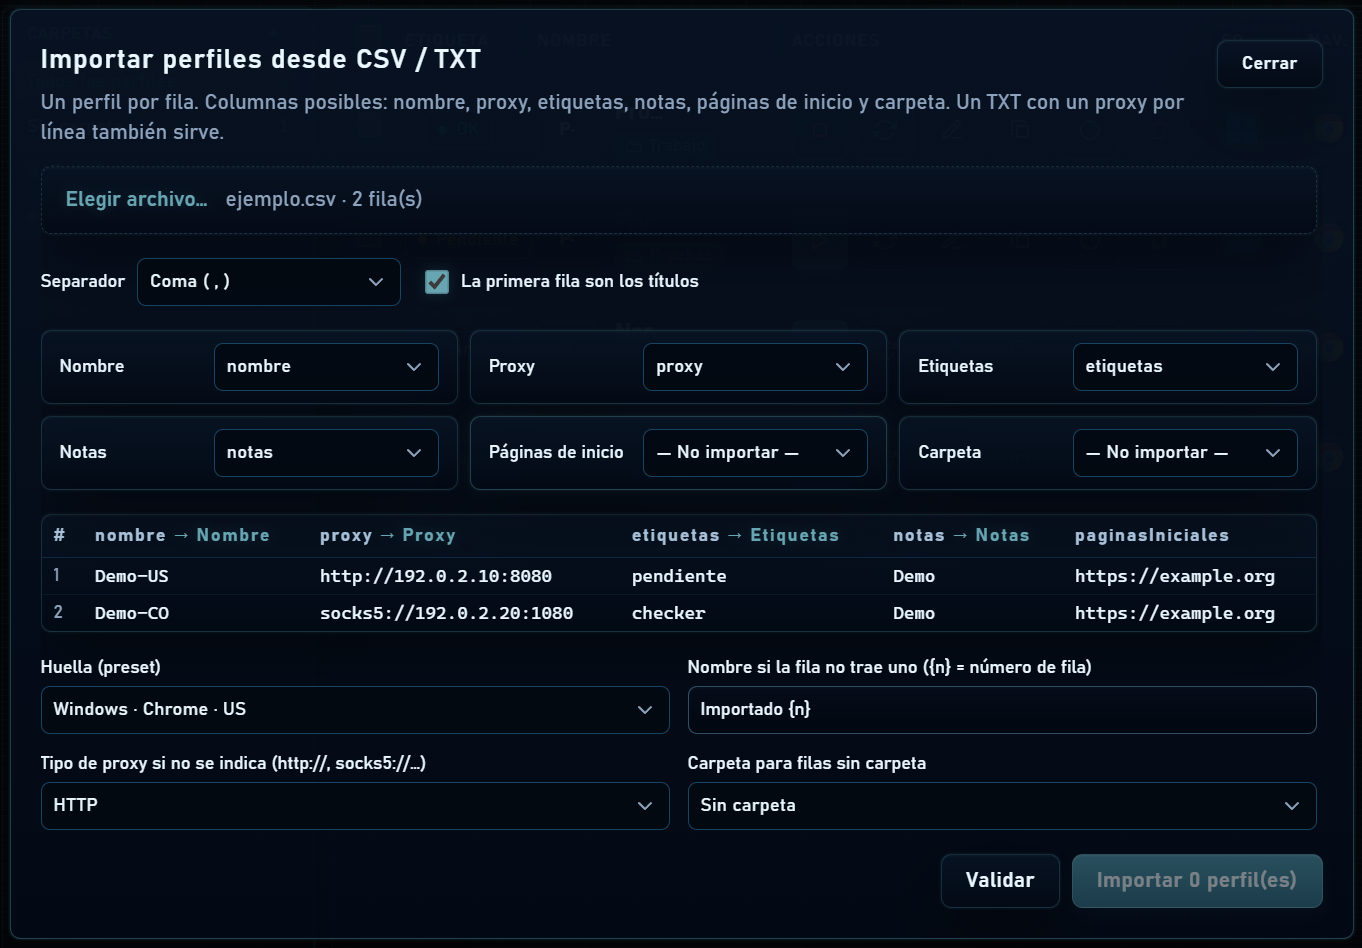Open the Huella preset dropdown

pos(355,710)
